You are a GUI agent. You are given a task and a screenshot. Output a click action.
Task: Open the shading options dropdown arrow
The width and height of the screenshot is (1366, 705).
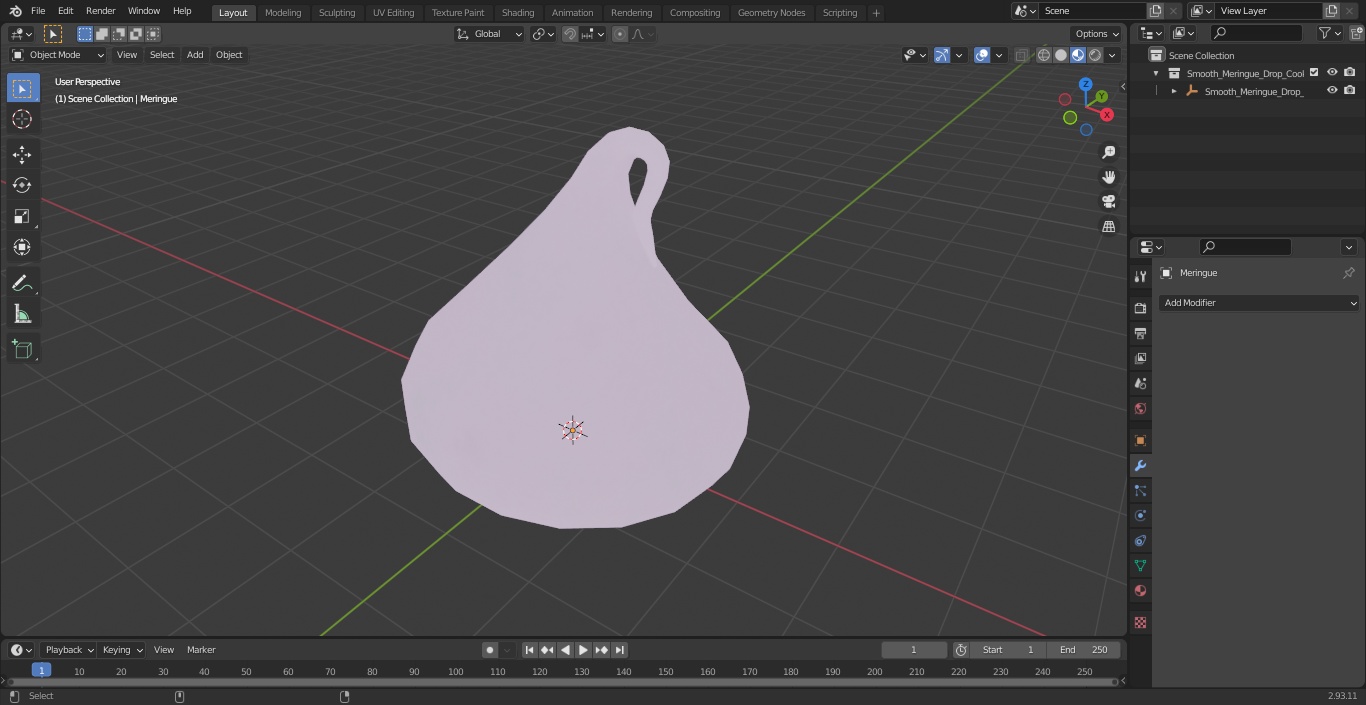point(1112,55)
